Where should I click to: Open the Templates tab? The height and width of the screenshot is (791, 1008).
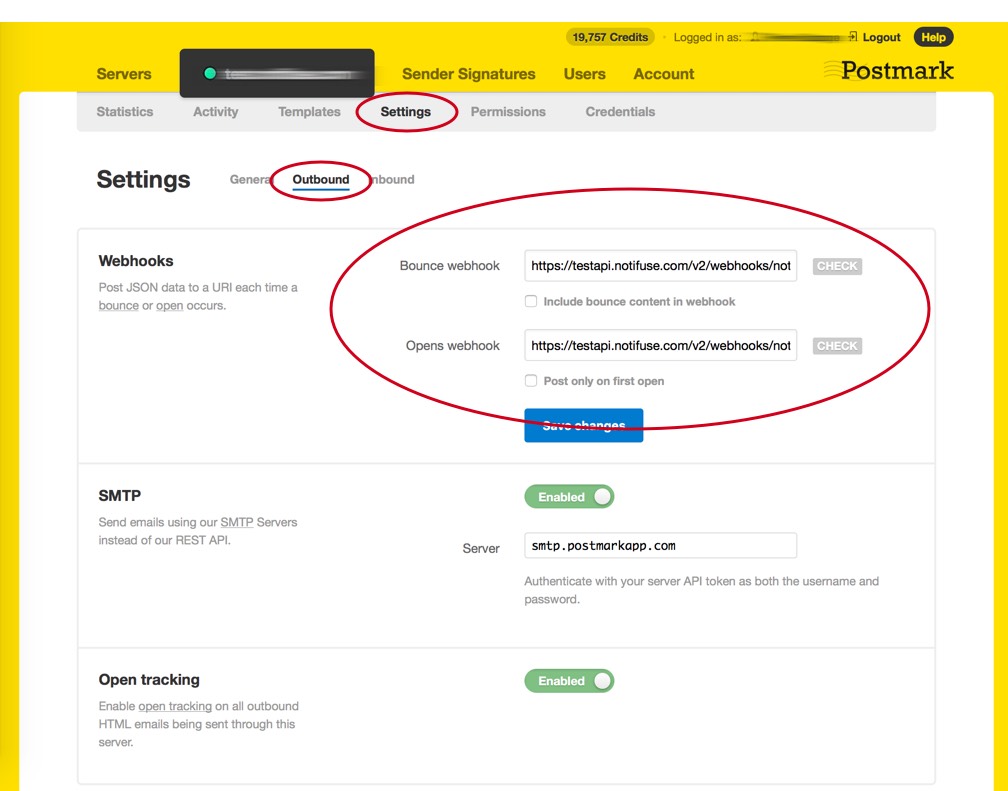(309, 111)
